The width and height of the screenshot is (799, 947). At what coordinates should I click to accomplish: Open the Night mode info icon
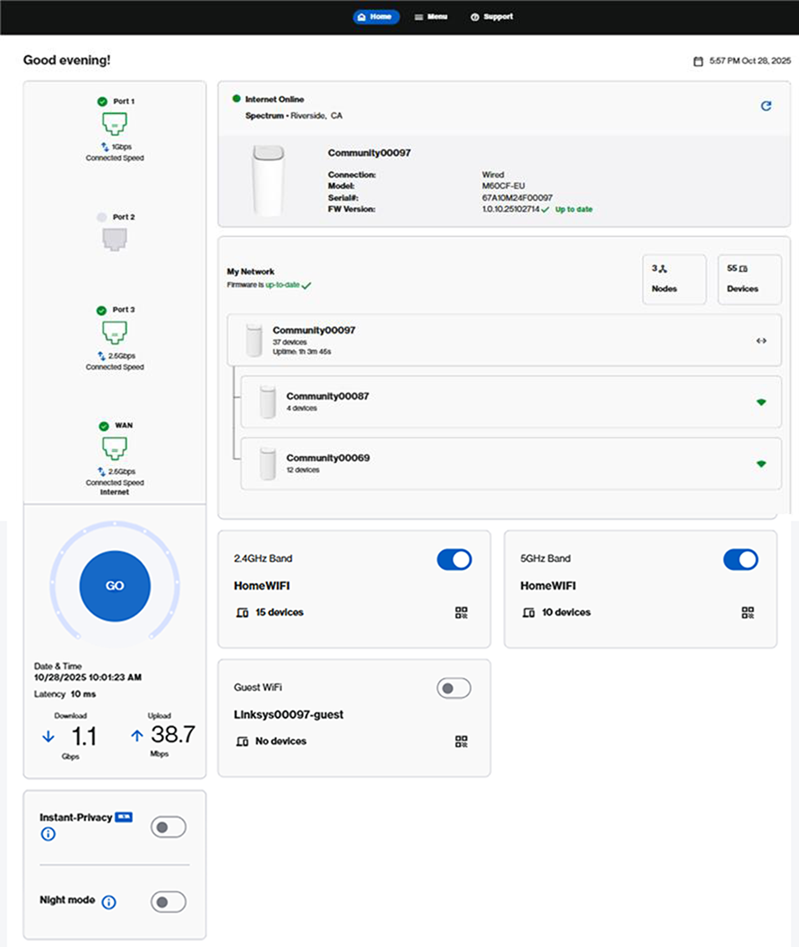coord(109,902)
